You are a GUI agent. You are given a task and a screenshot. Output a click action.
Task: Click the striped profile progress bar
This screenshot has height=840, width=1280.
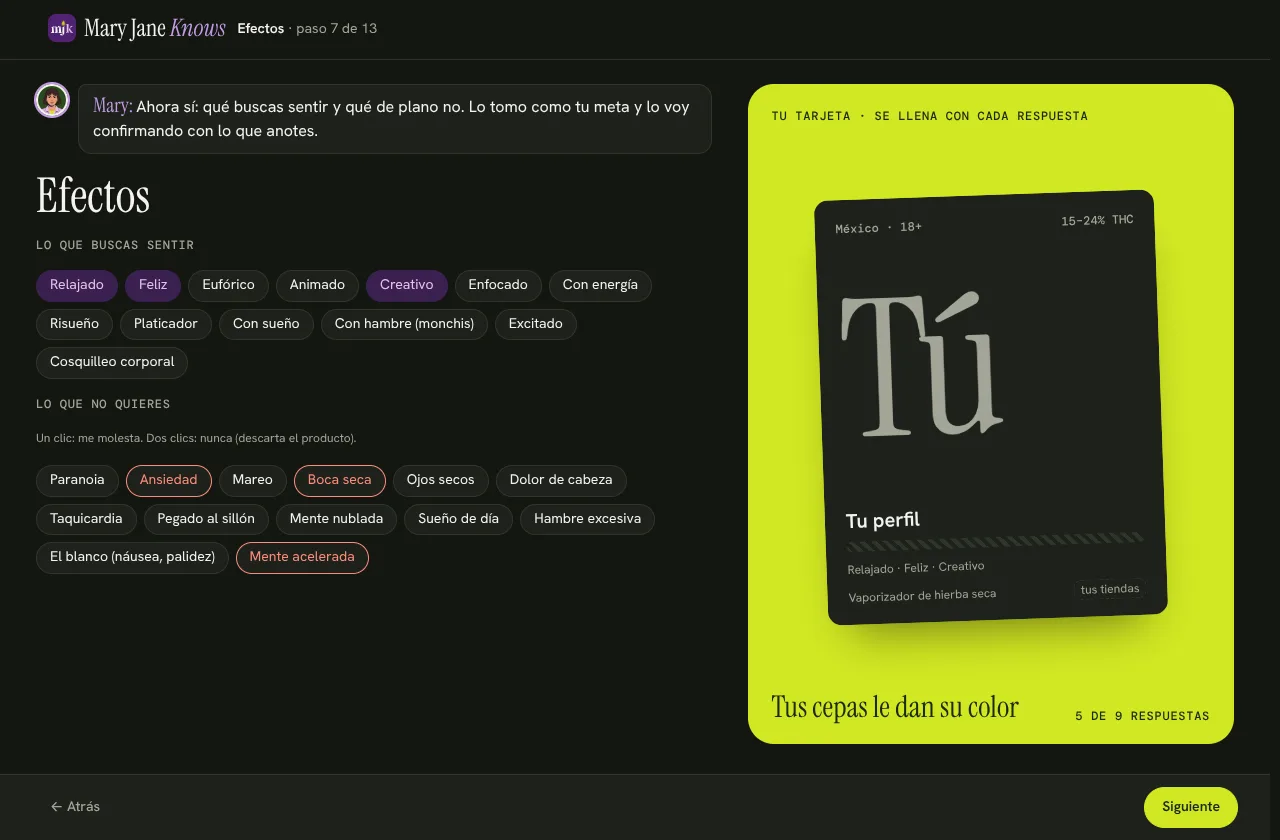[x=995, y=542]
